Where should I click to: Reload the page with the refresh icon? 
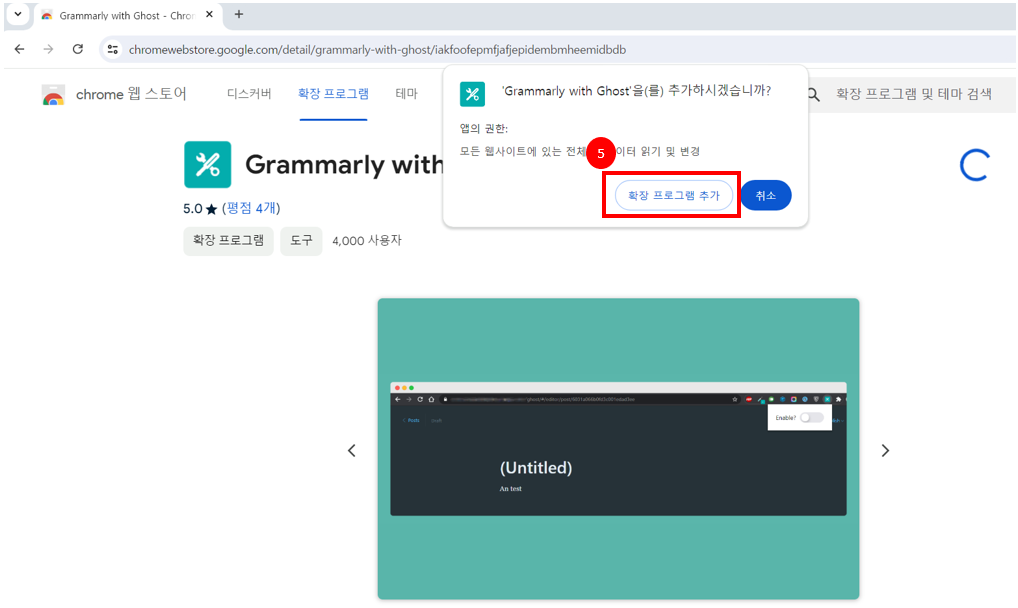(78, 49)
